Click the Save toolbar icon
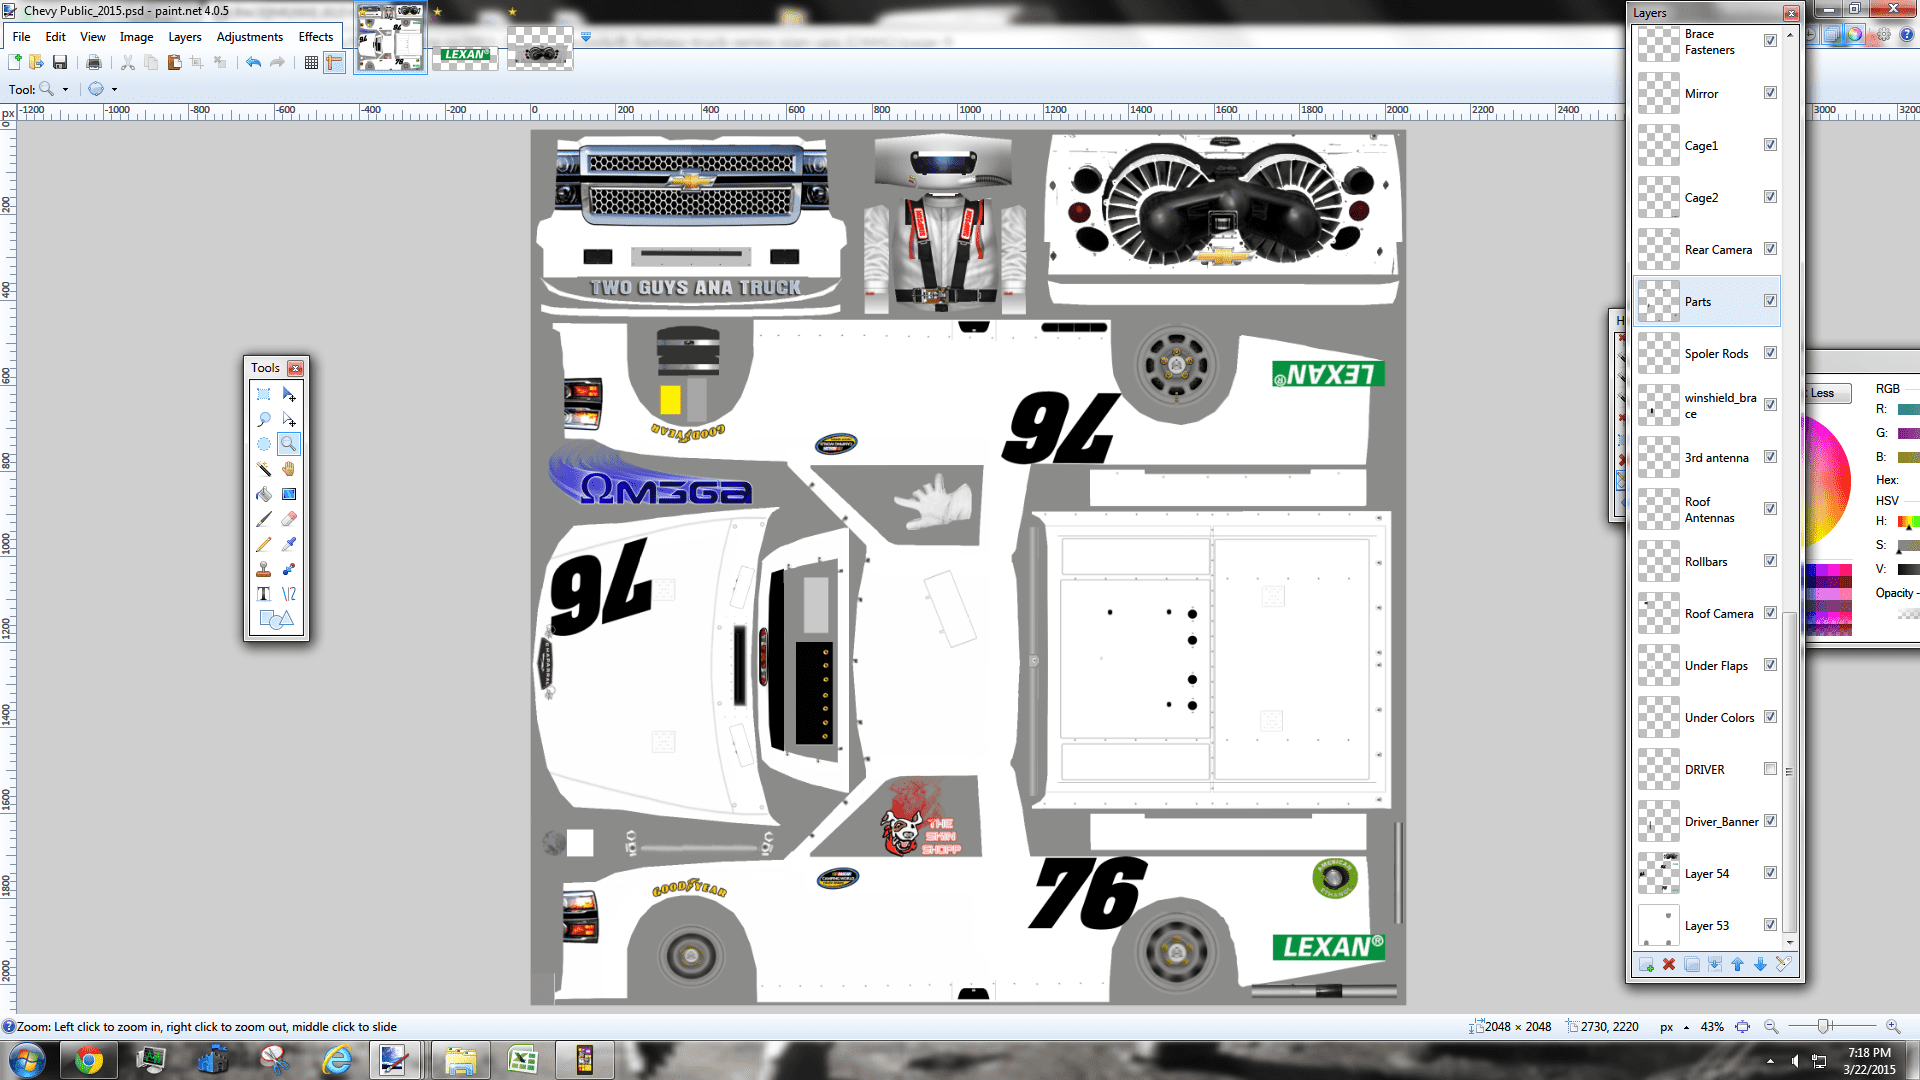 coord(60,62)
